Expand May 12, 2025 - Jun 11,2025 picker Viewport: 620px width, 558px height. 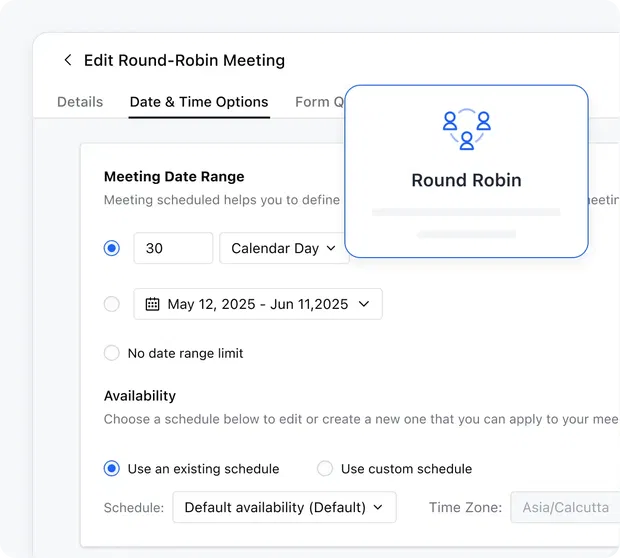[x=258, y=304]
